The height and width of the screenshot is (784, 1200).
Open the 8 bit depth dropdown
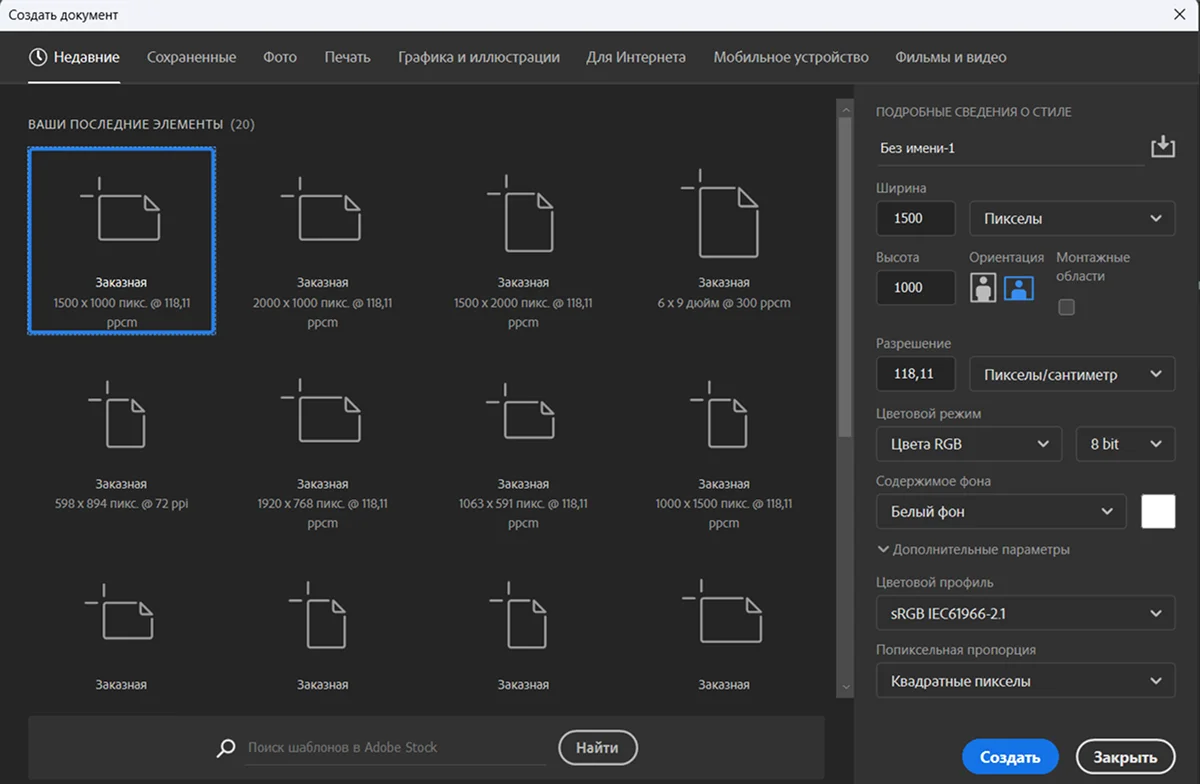point(1125,444)
